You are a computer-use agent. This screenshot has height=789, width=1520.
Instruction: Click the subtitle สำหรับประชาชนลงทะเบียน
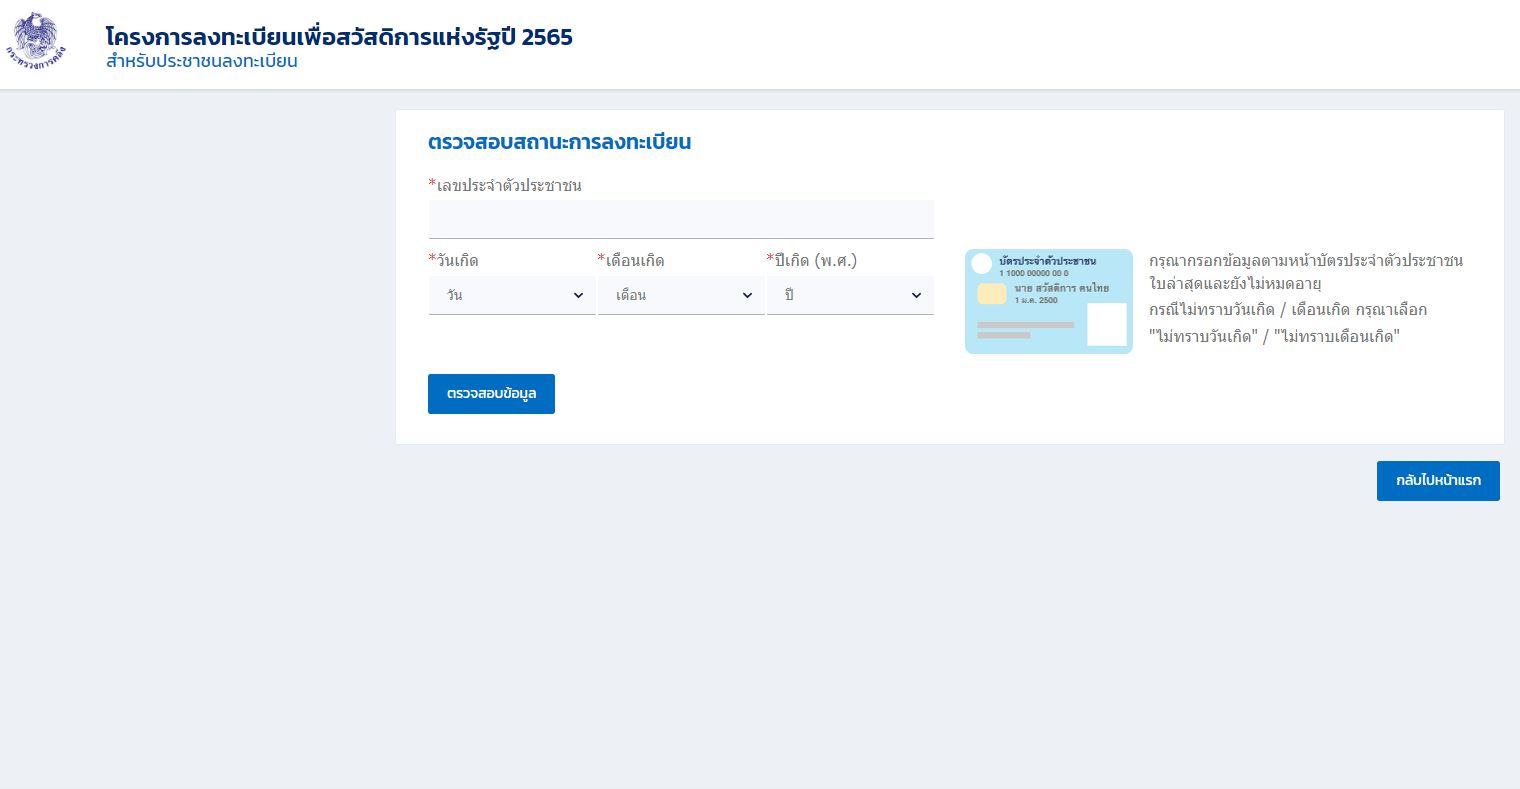[202, 61]
